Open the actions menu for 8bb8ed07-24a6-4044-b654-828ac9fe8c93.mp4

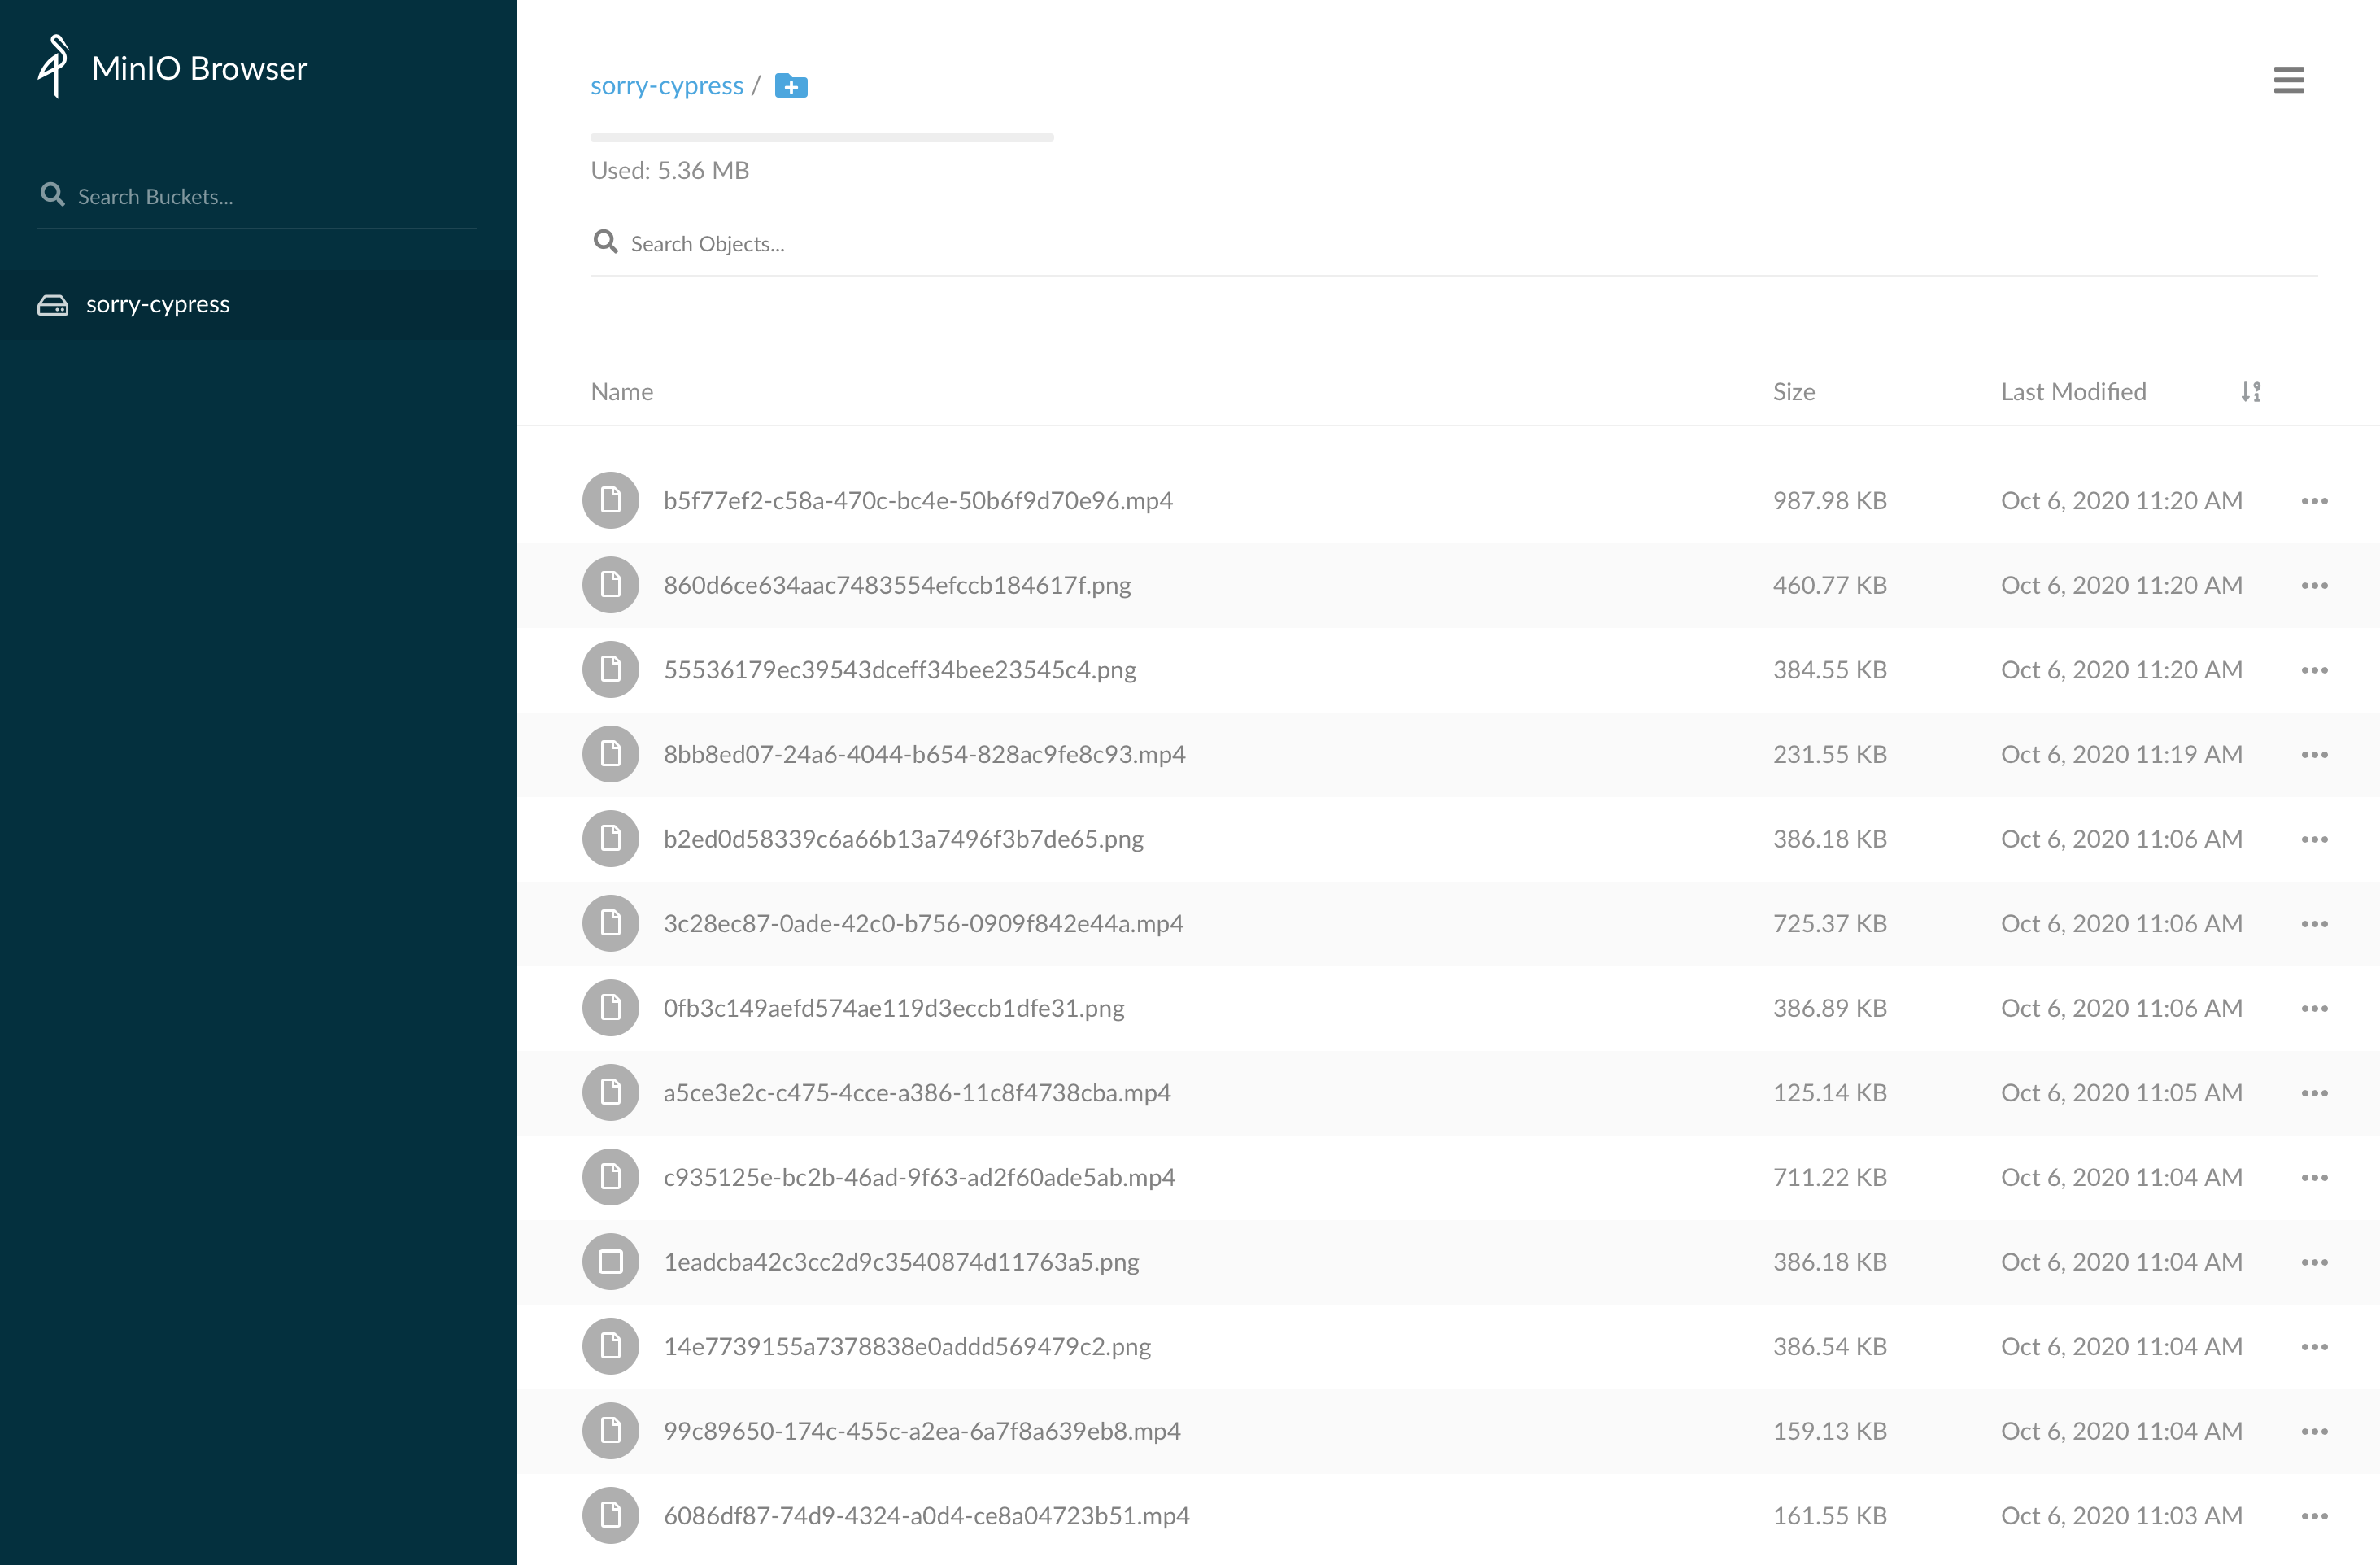click(2314, 754)
